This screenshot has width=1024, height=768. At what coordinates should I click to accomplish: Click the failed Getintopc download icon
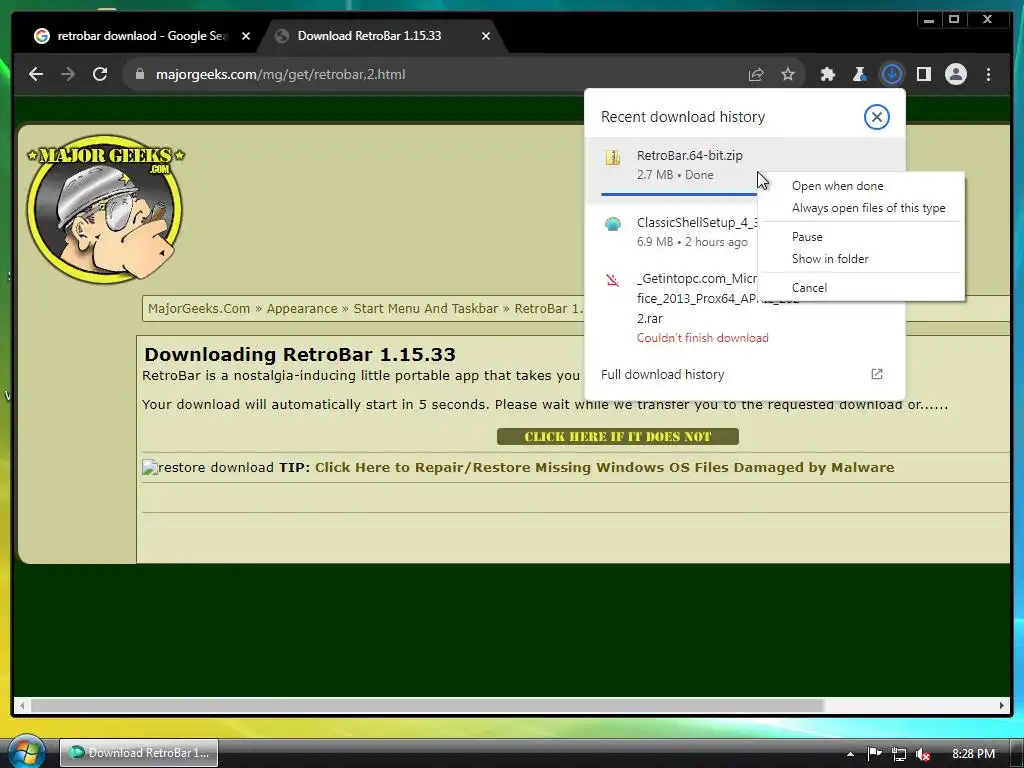point(613,280)
